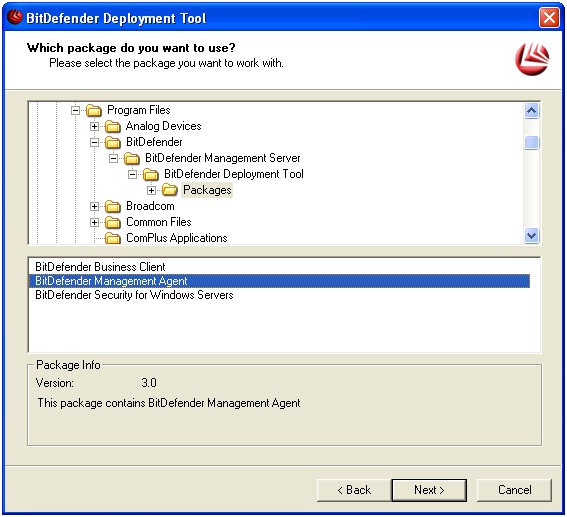Click the Packages folder icon
Viewport: 567px width, 517px height.
[170, 189]
